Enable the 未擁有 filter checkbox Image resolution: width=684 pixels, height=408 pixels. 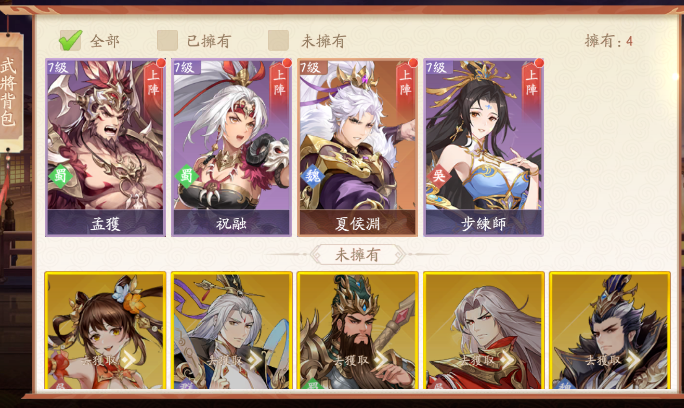tap(278, 41)
